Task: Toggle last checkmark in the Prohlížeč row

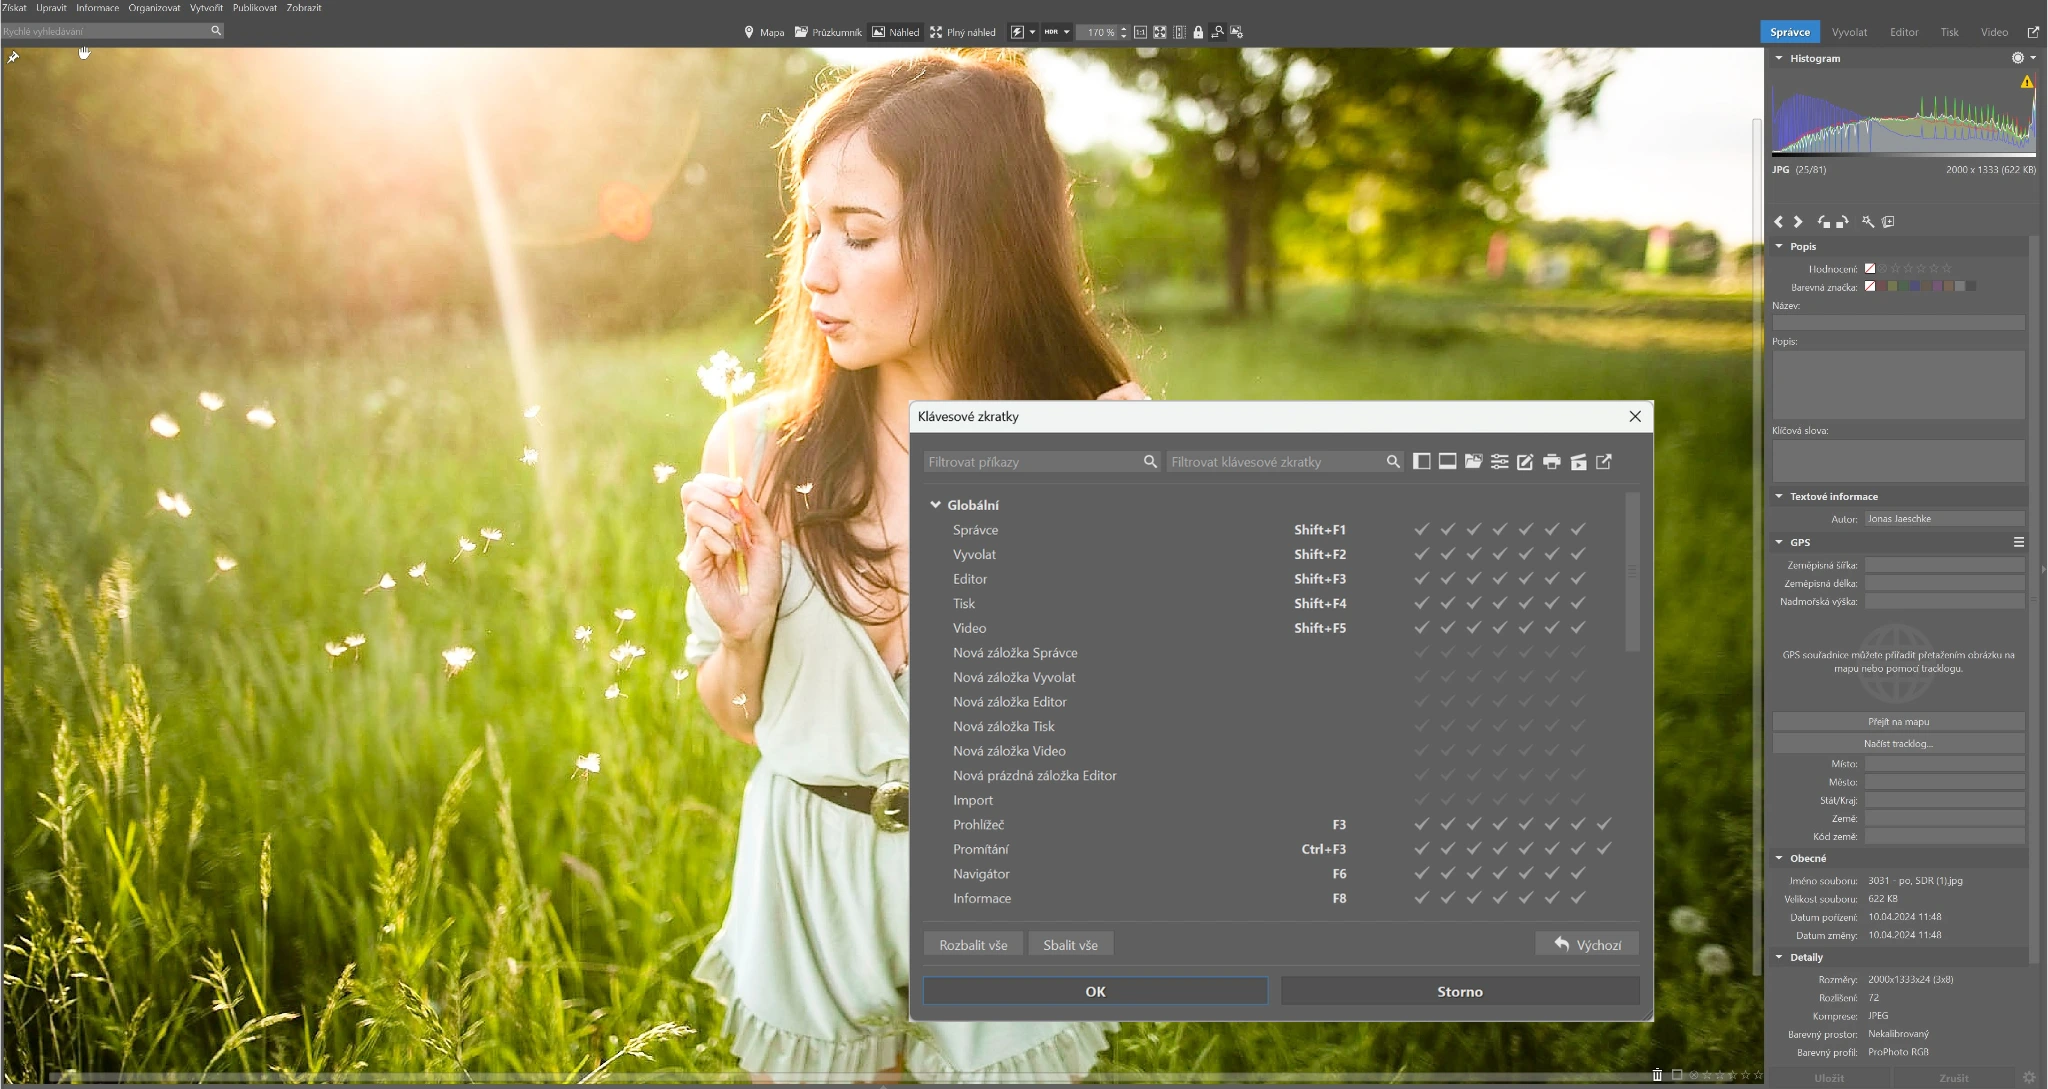Action: (1604, 824)
